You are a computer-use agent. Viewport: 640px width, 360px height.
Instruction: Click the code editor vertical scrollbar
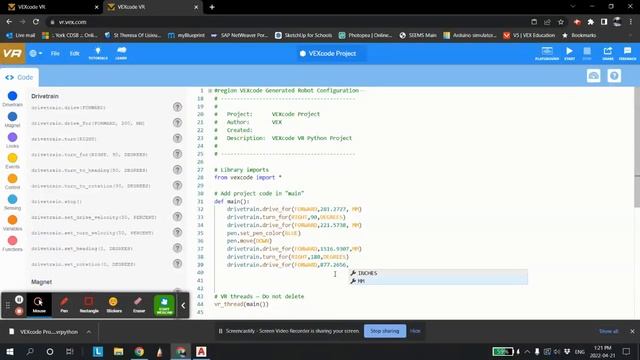pyautogui.click(x=637, y=147)
